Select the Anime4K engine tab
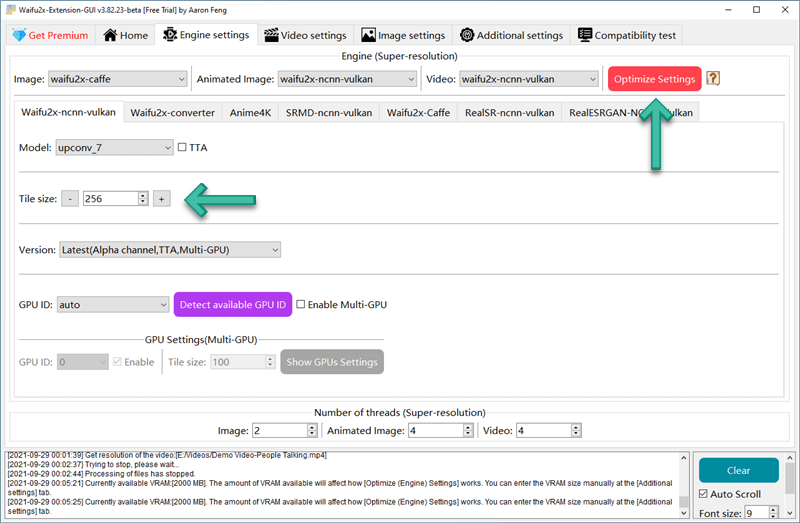Screen dimensions: 800x523 [x=250, y=113]
